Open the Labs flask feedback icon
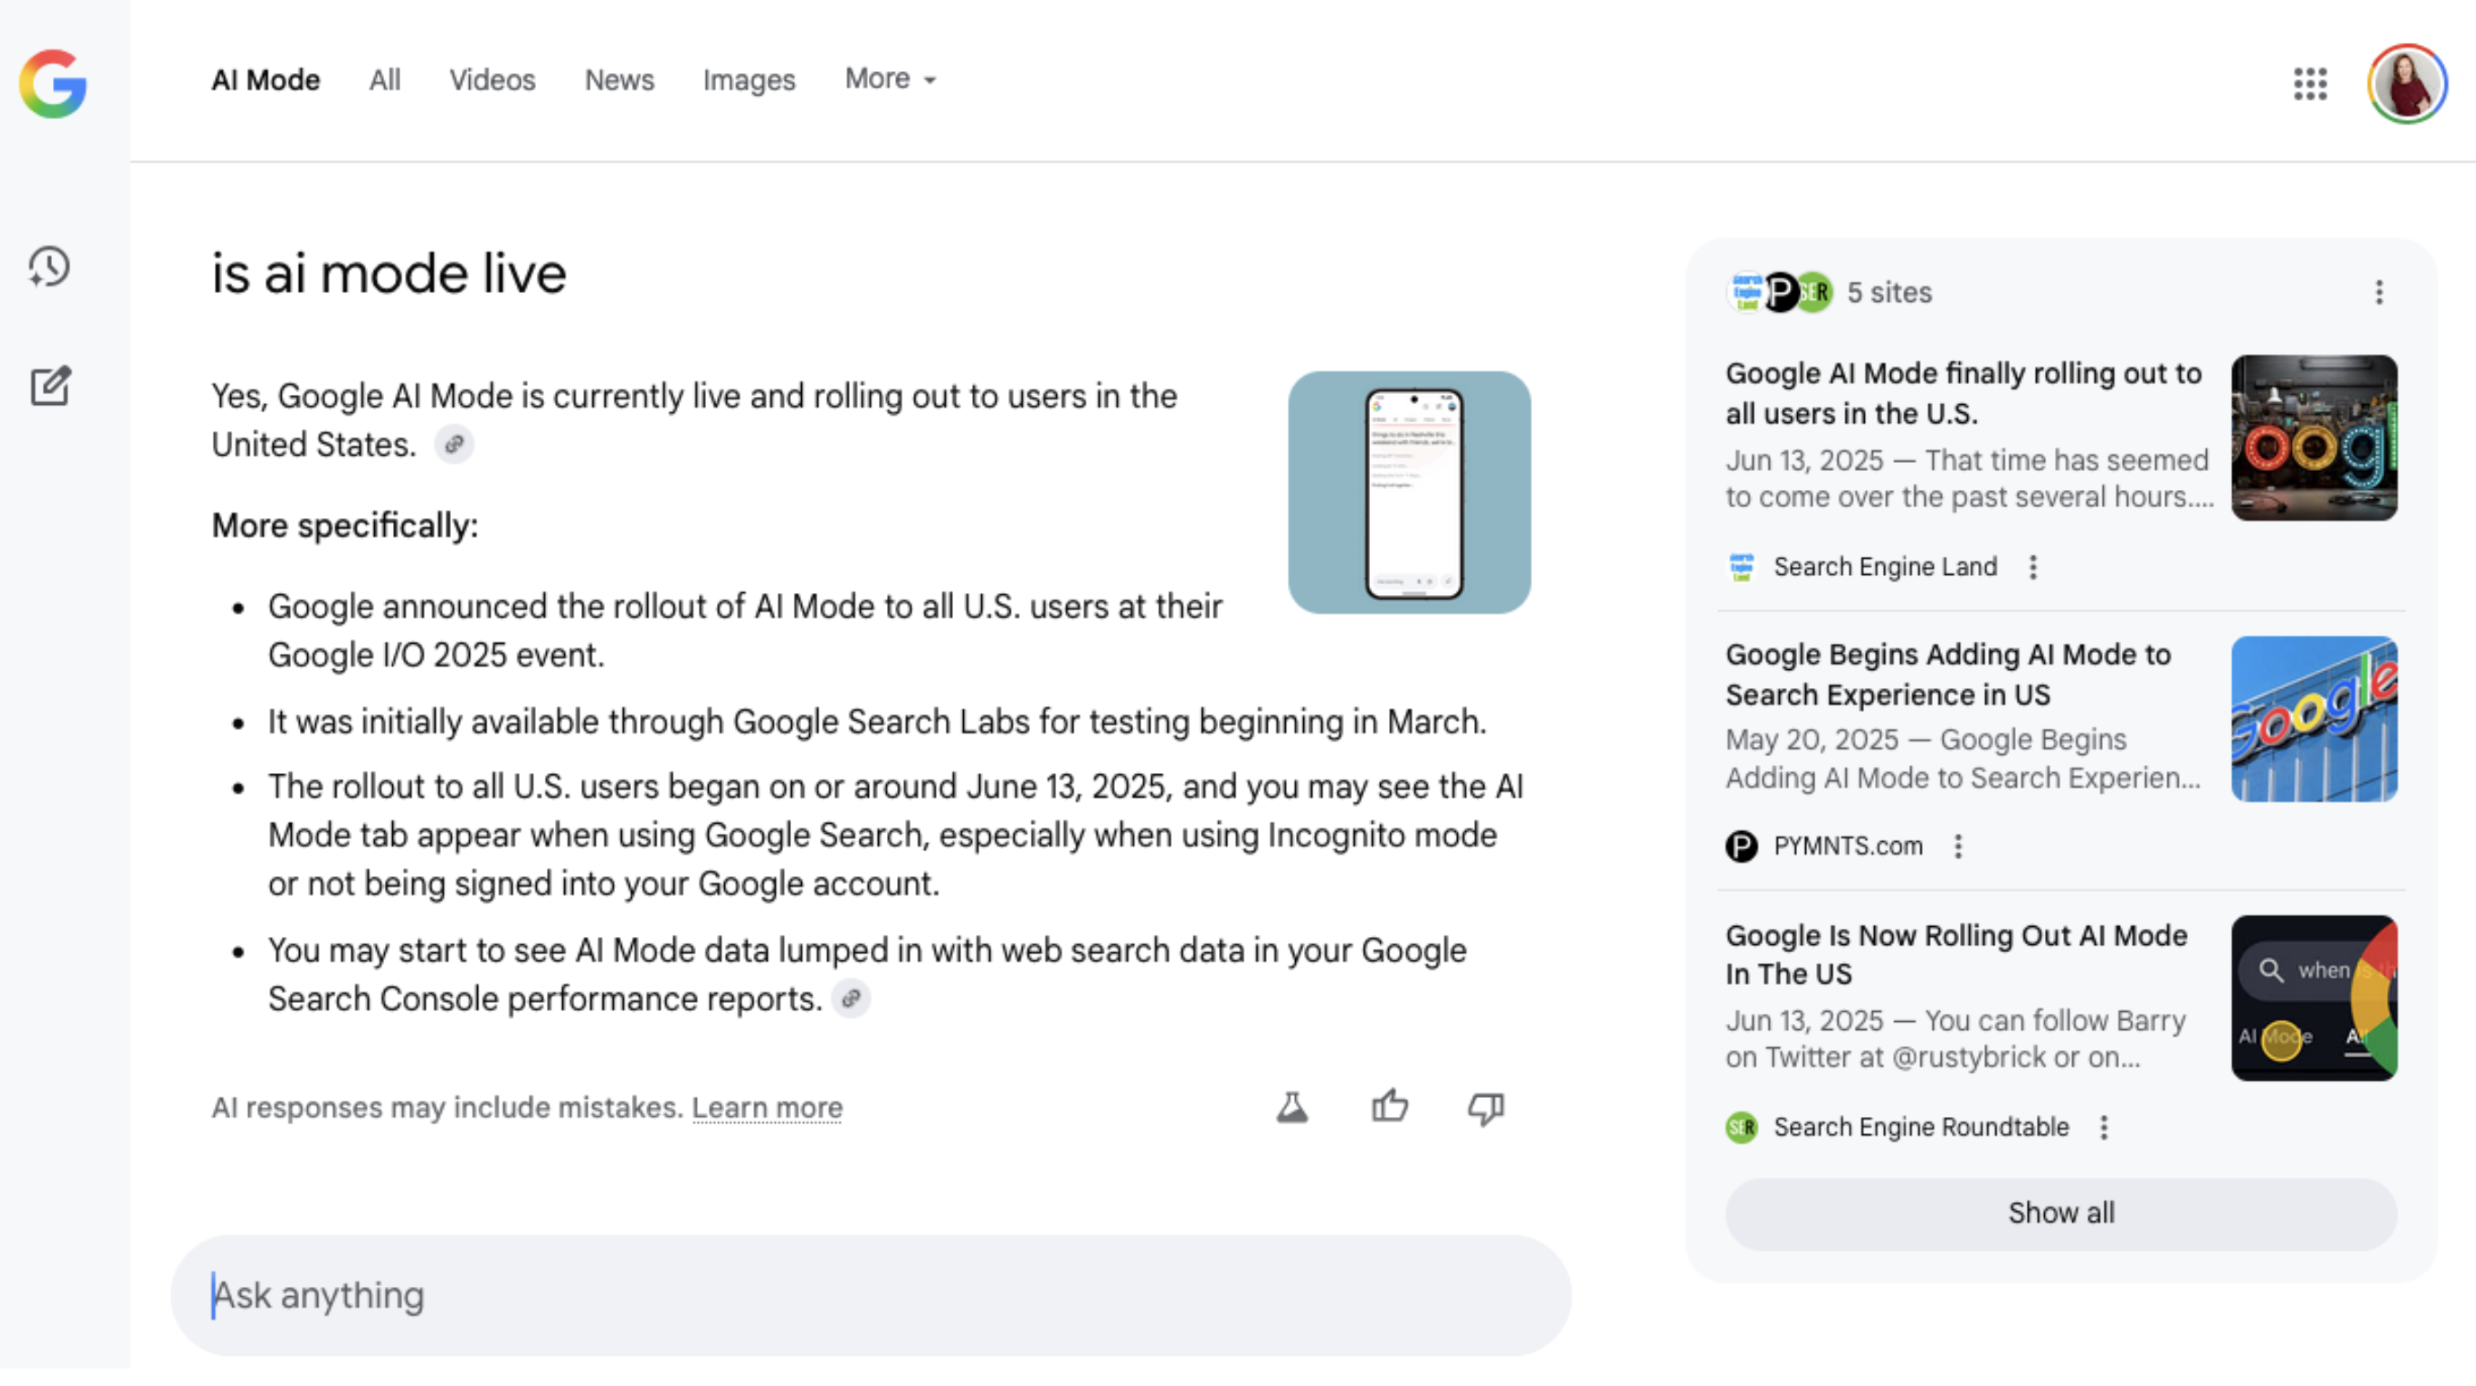The image size is (2476, 1386). pos(1292,1108)
